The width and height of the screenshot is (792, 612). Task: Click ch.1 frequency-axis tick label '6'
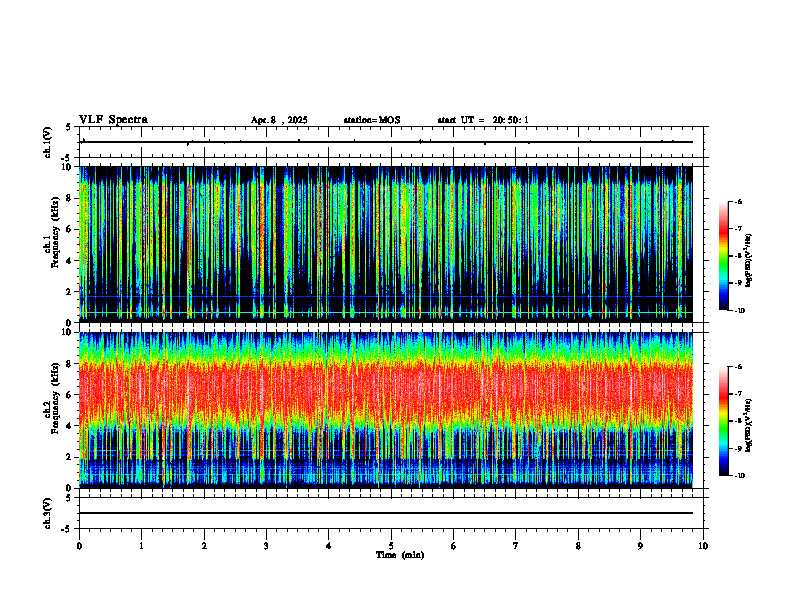coord(70,229)
